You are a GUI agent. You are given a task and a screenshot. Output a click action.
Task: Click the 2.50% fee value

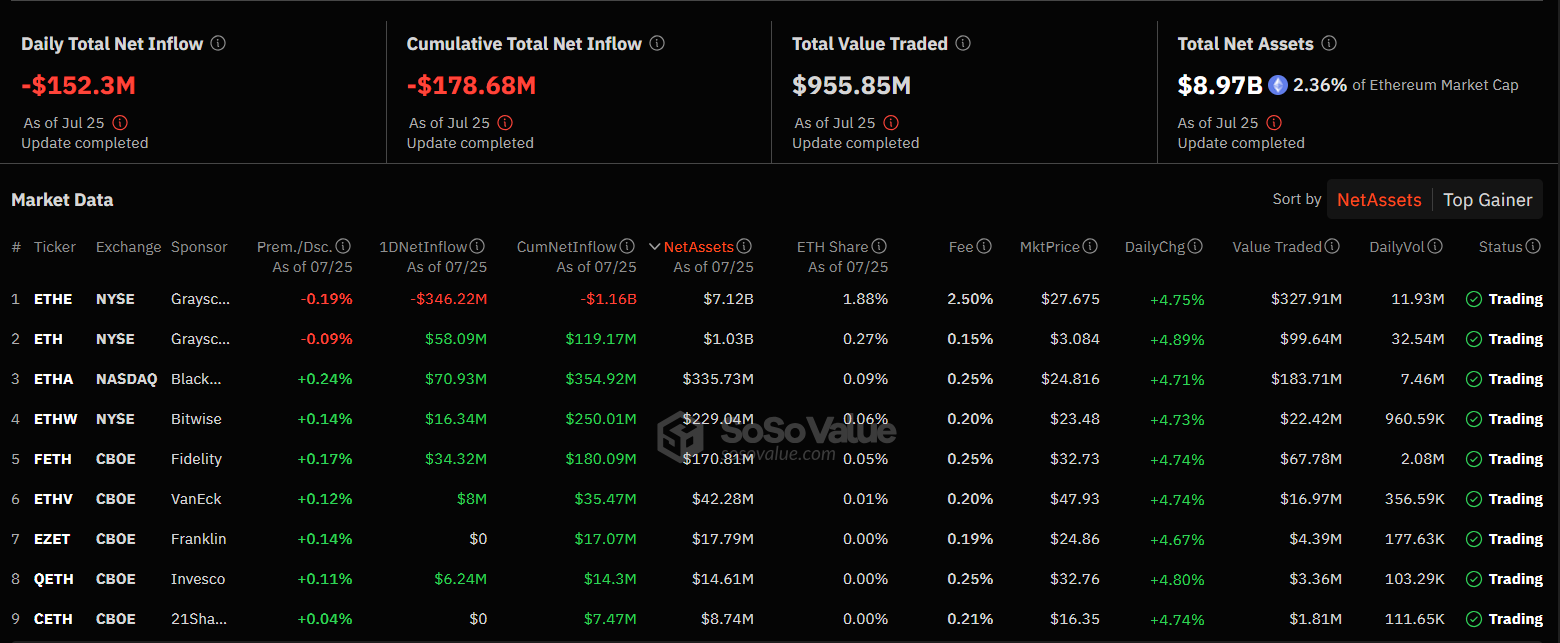click(x=971, y=299)
